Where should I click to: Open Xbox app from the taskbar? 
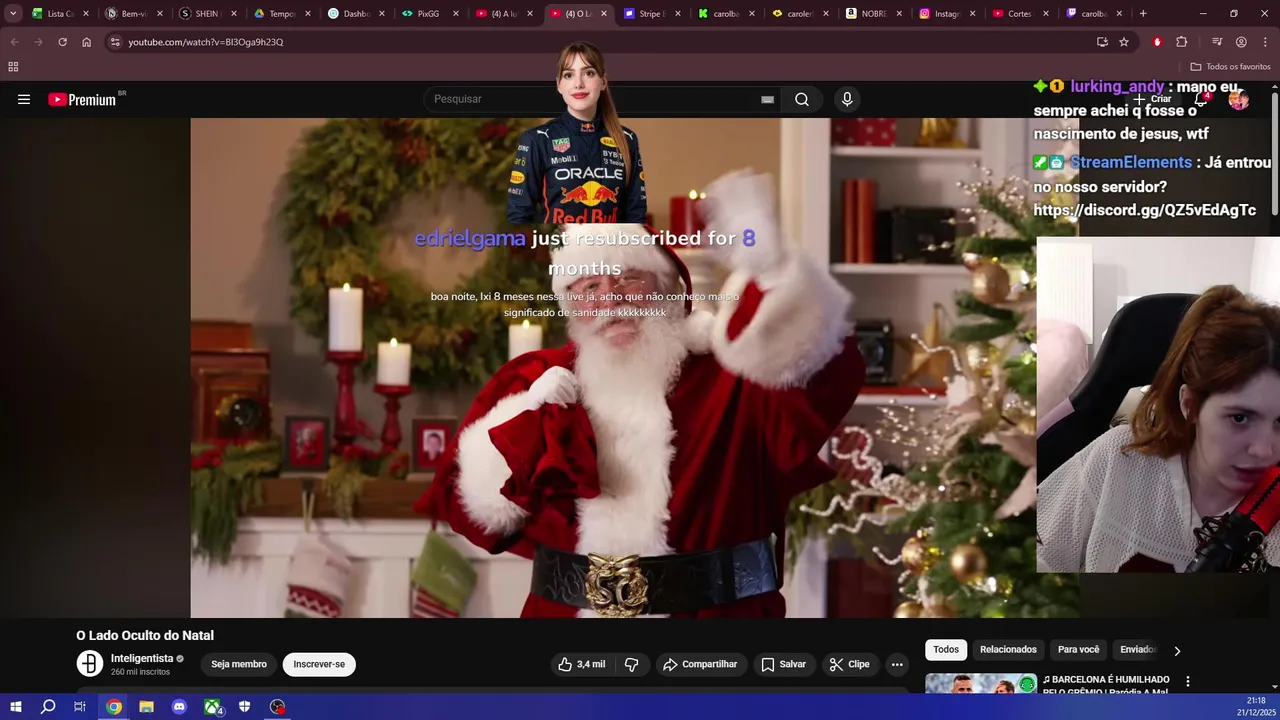[212, 707]
